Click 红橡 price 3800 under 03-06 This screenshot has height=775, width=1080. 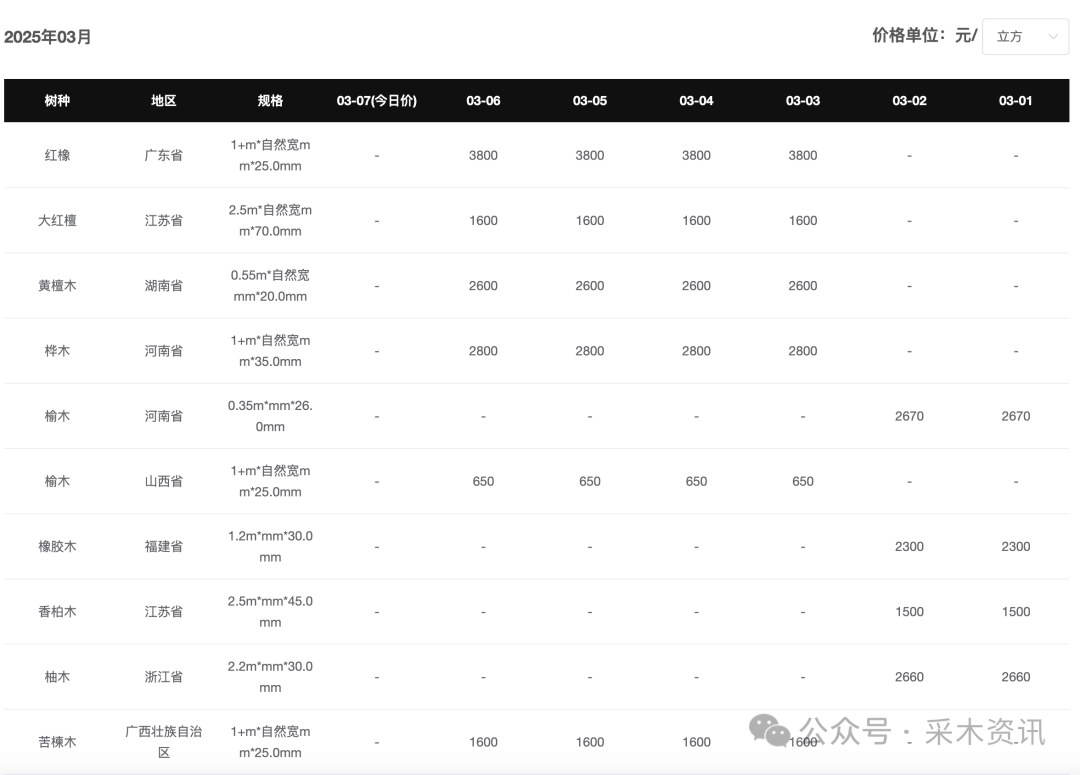pos(483,155)
